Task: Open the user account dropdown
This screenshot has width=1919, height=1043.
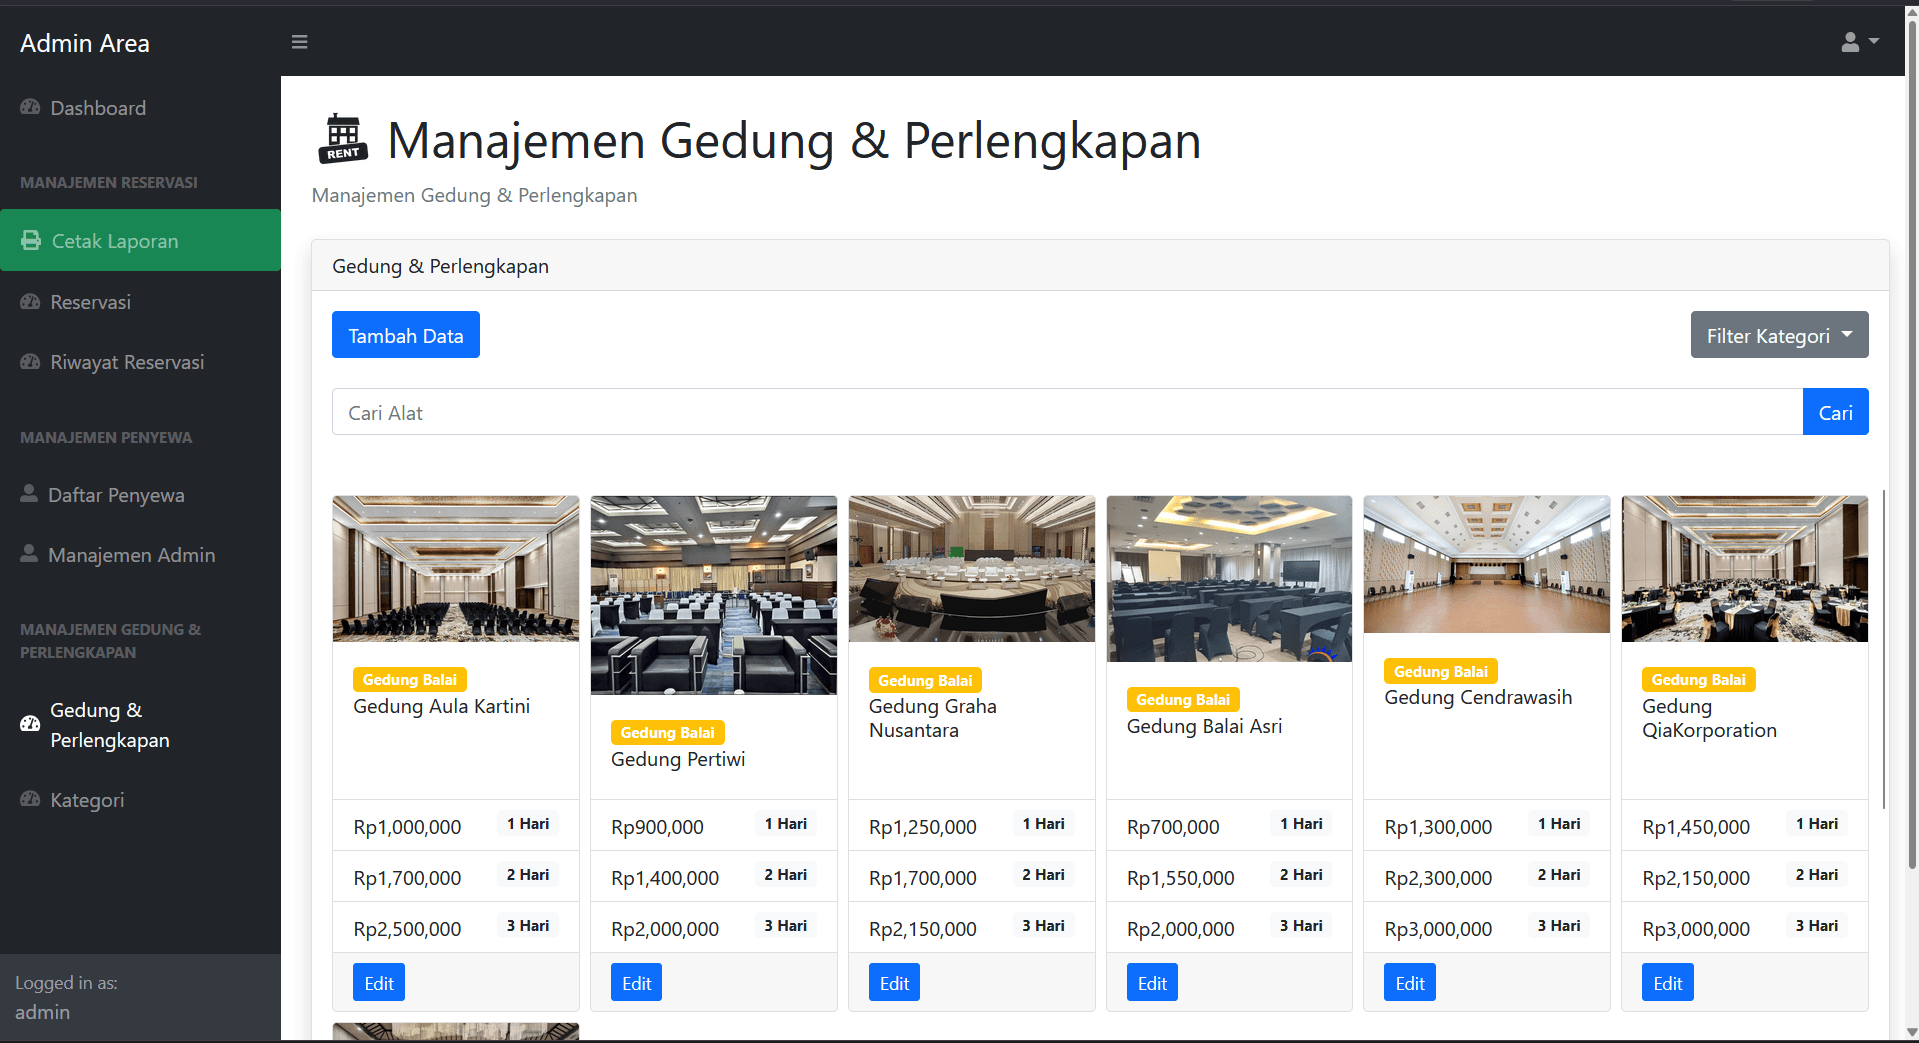Action: (x=1860, y=42)
